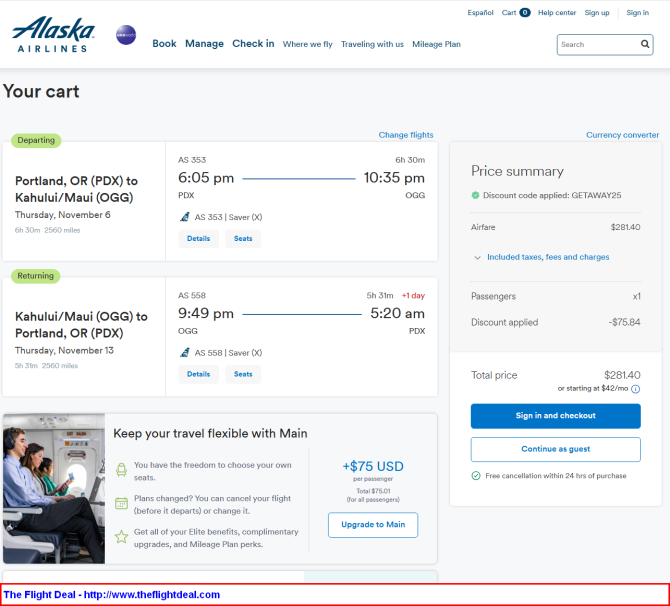Click the Returning label badge
The height and width of the screenshot is (606, 670).
35,276
